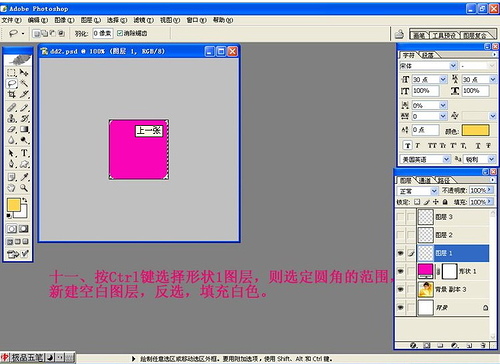The image size is (500, 364).
Task: Open the leading 30 点 dropdown
Action: click(x=493, y=79)
